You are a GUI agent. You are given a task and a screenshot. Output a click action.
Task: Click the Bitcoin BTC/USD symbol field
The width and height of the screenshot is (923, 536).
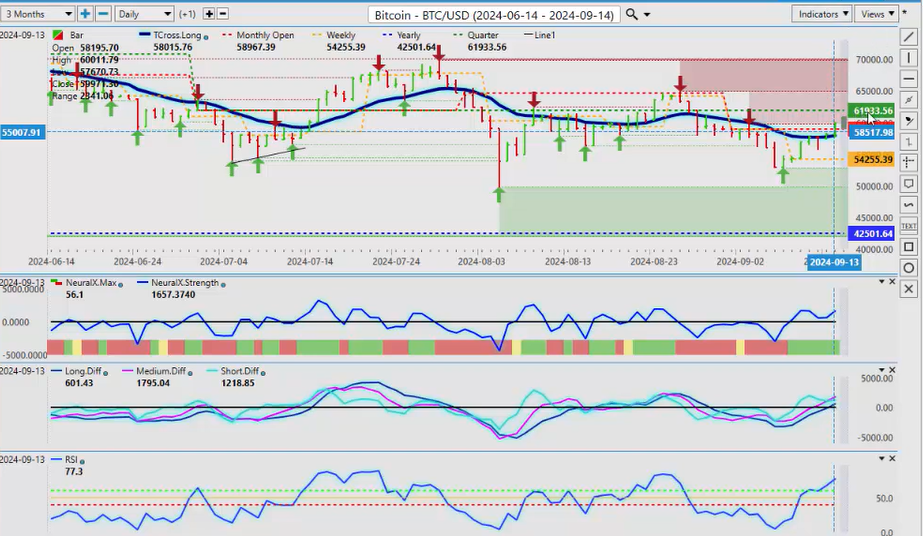pos(494,15)
